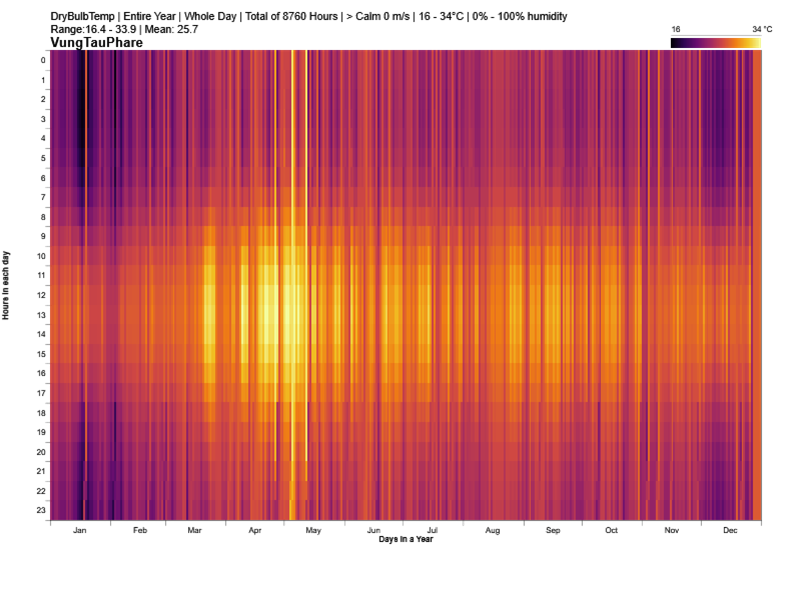
Task: Click hour label 0 on y-axis
Action: point(43,60)
